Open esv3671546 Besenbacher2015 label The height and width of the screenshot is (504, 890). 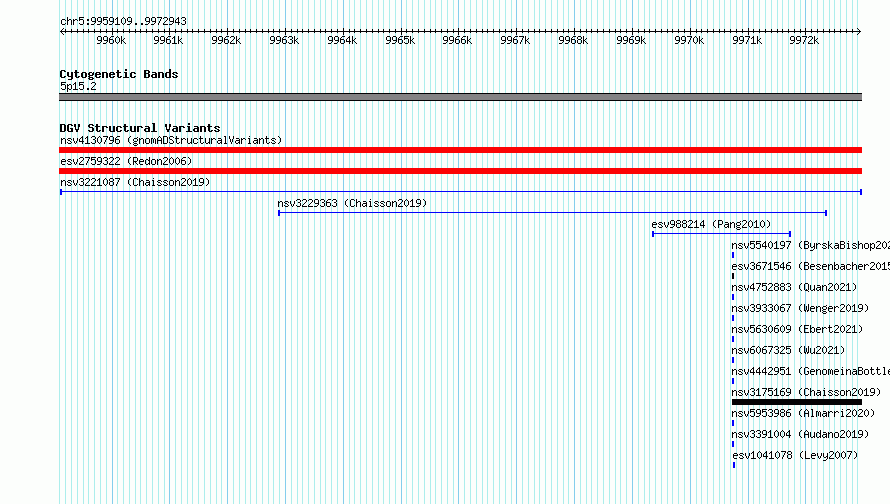pyautogui.click(x=811, y=266)
